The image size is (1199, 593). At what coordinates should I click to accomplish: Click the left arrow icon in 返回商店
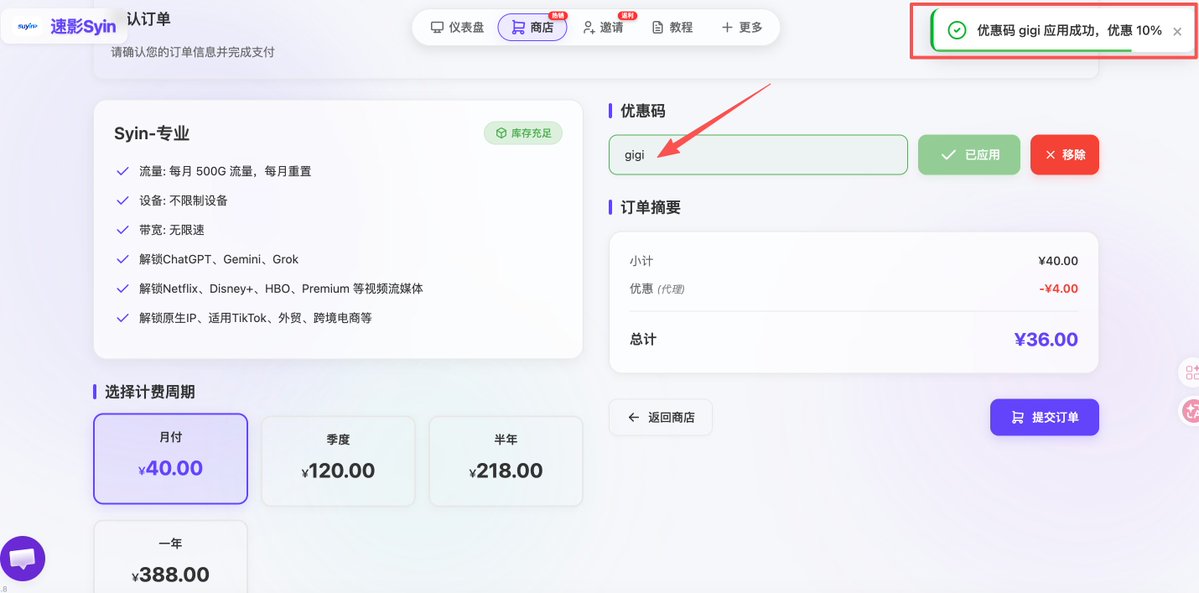click(633, 417)
